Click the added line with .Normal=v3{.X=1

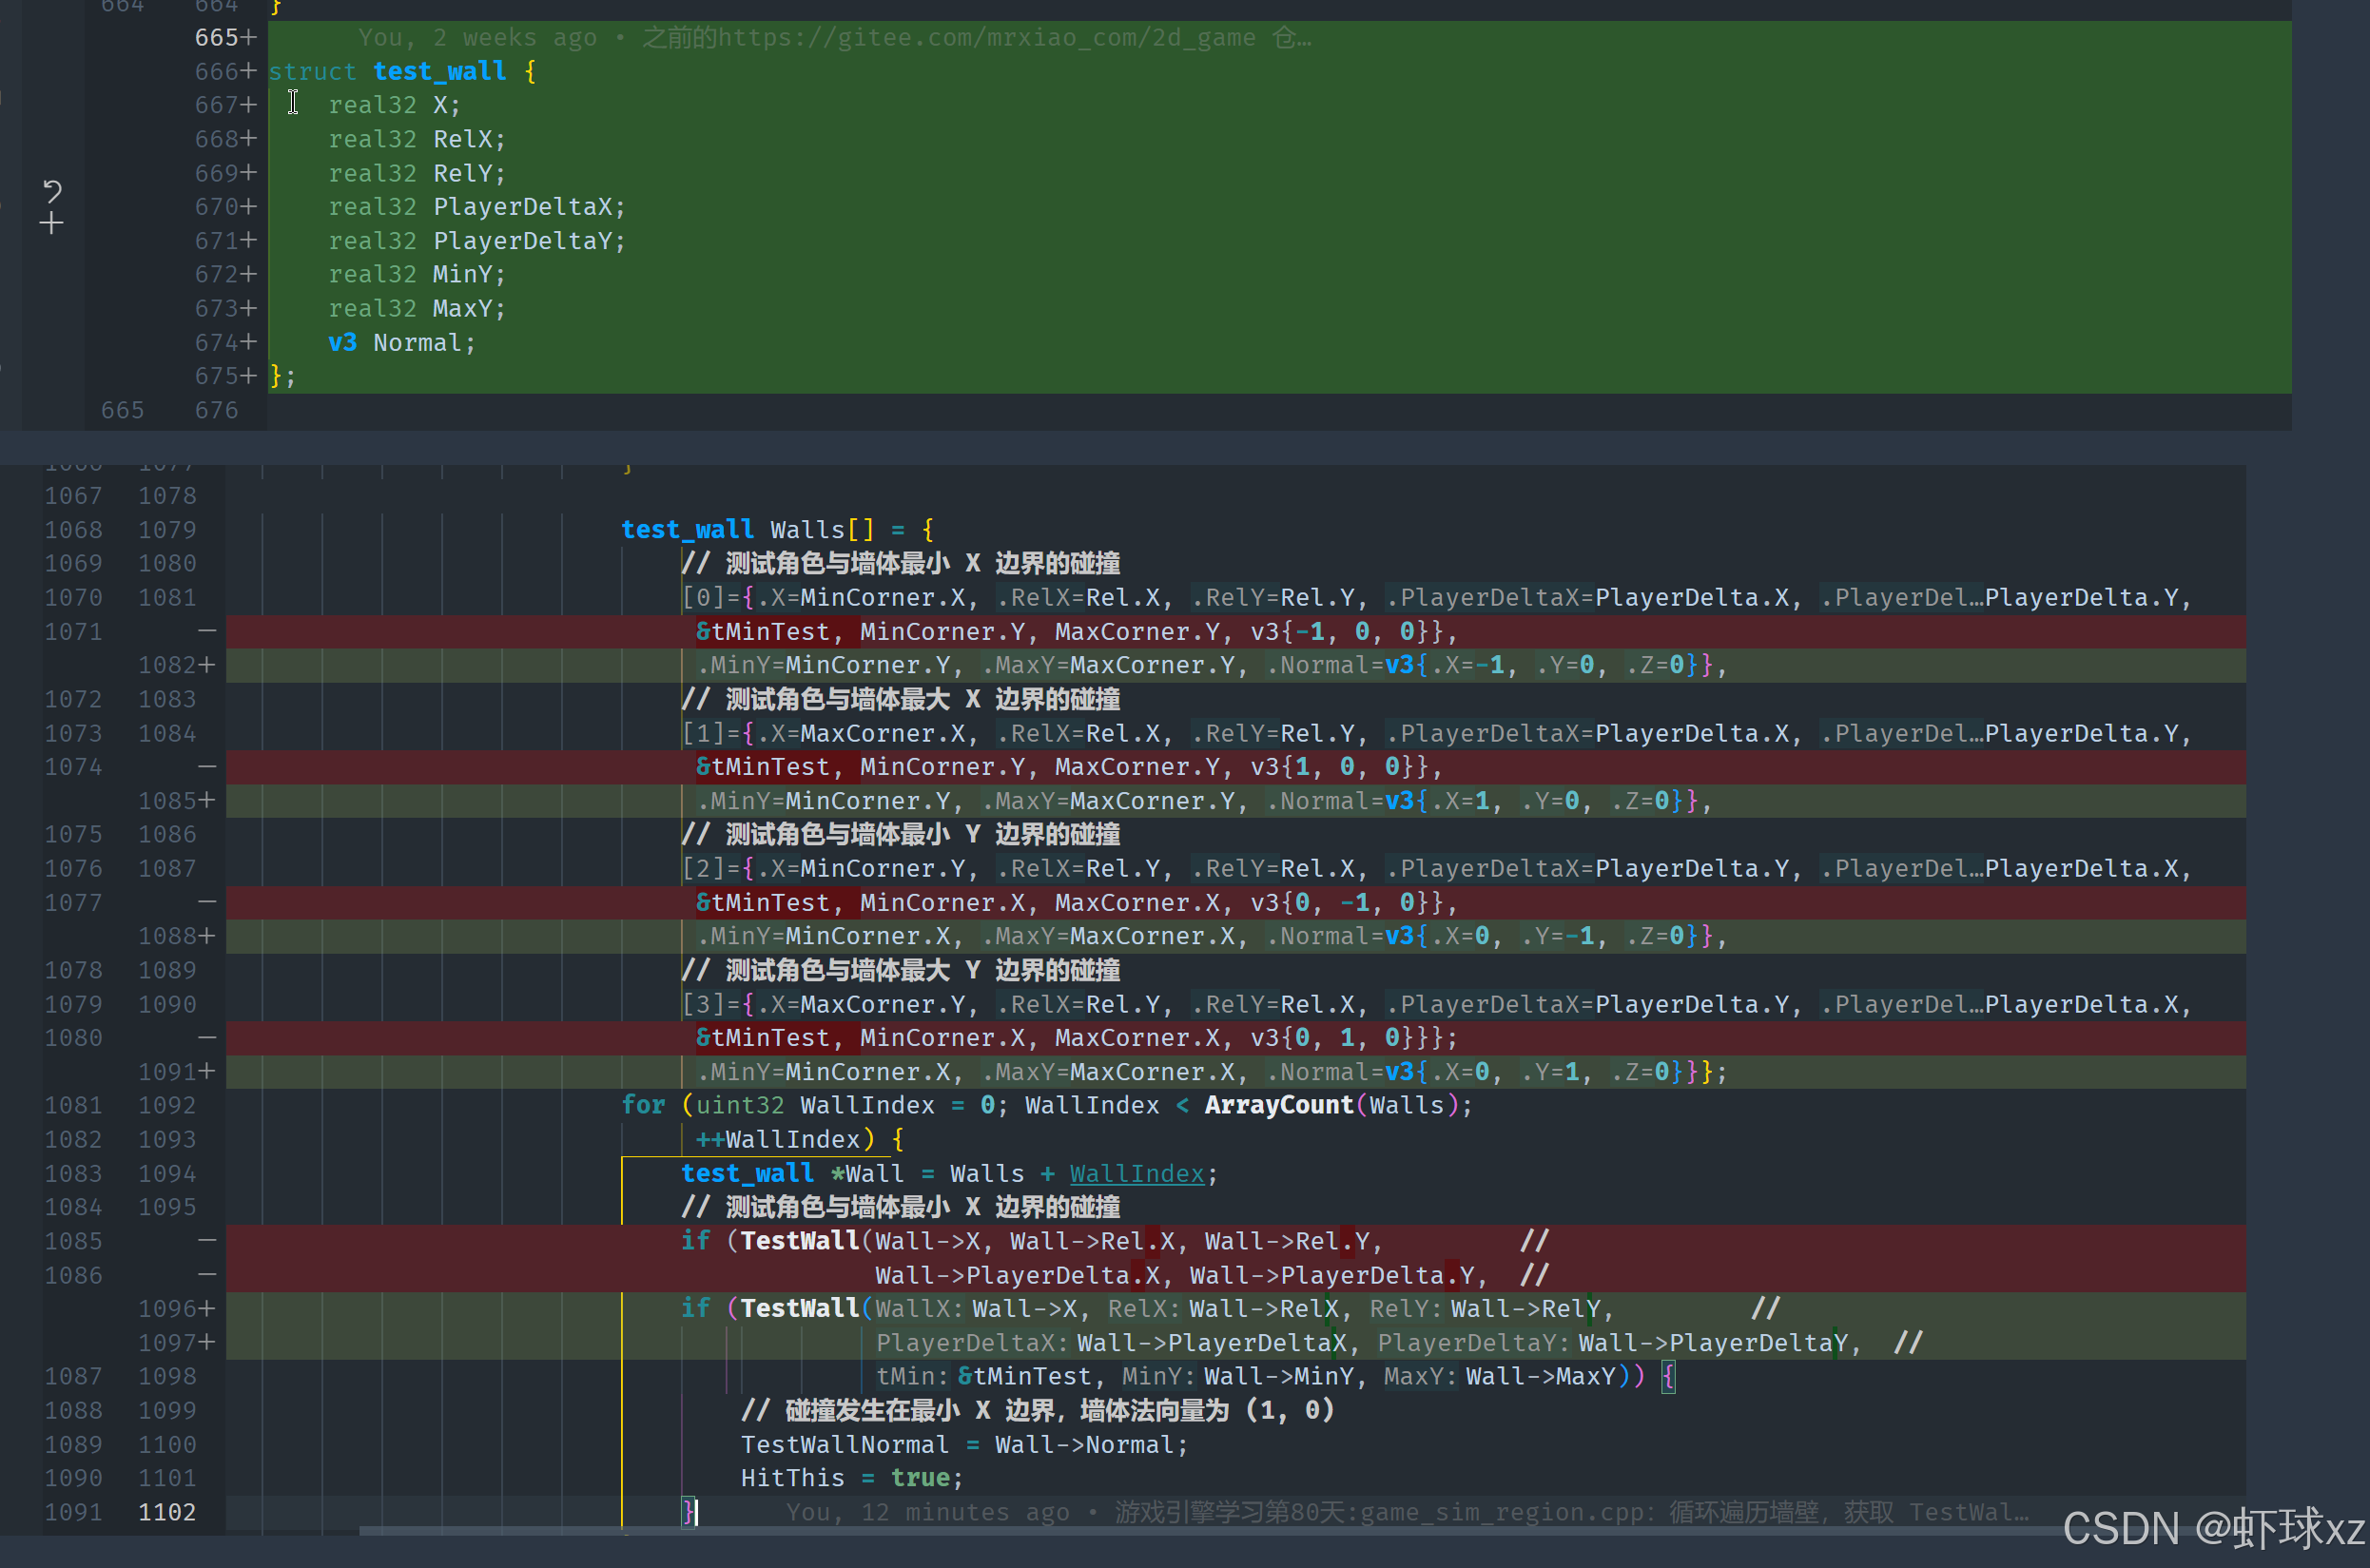point(1204,800)
